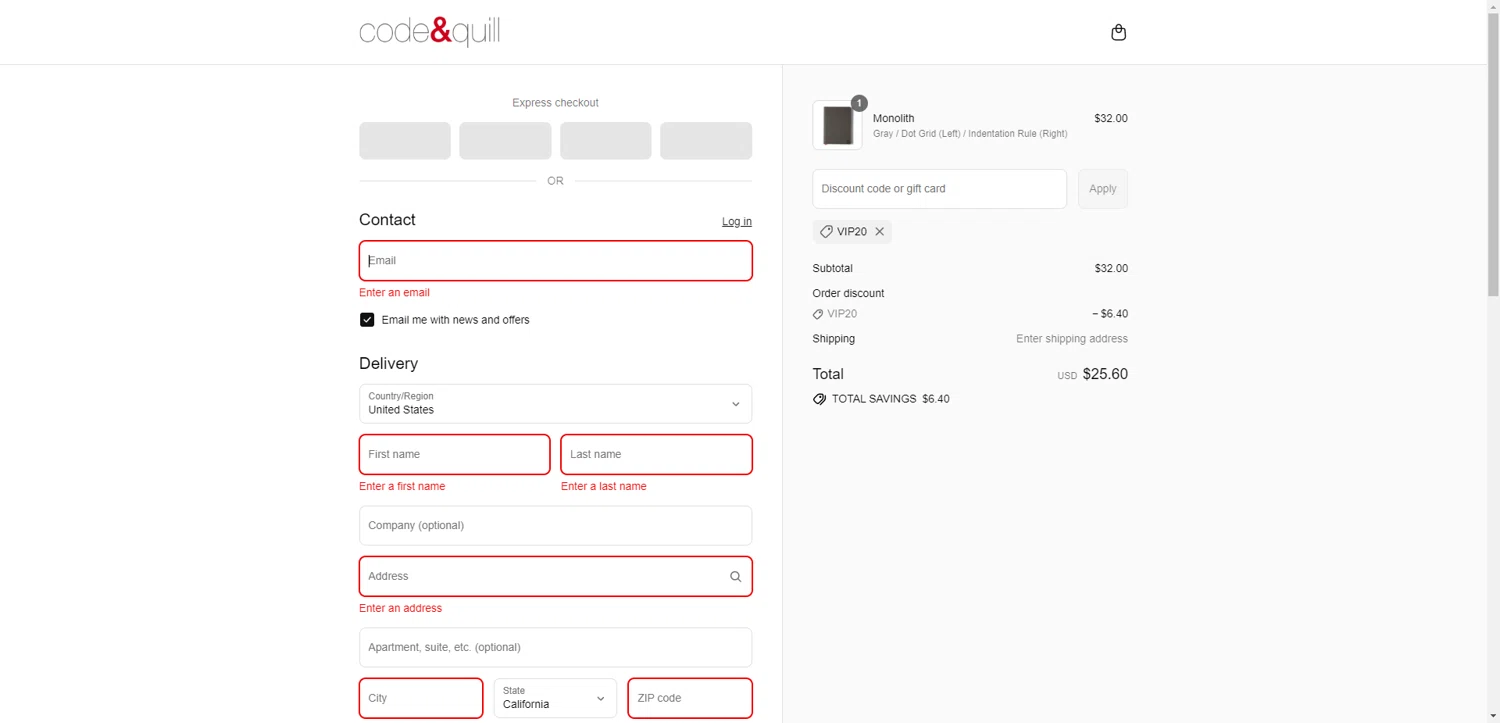
Task: Click the Monolith product name
Action: [894, 118]
